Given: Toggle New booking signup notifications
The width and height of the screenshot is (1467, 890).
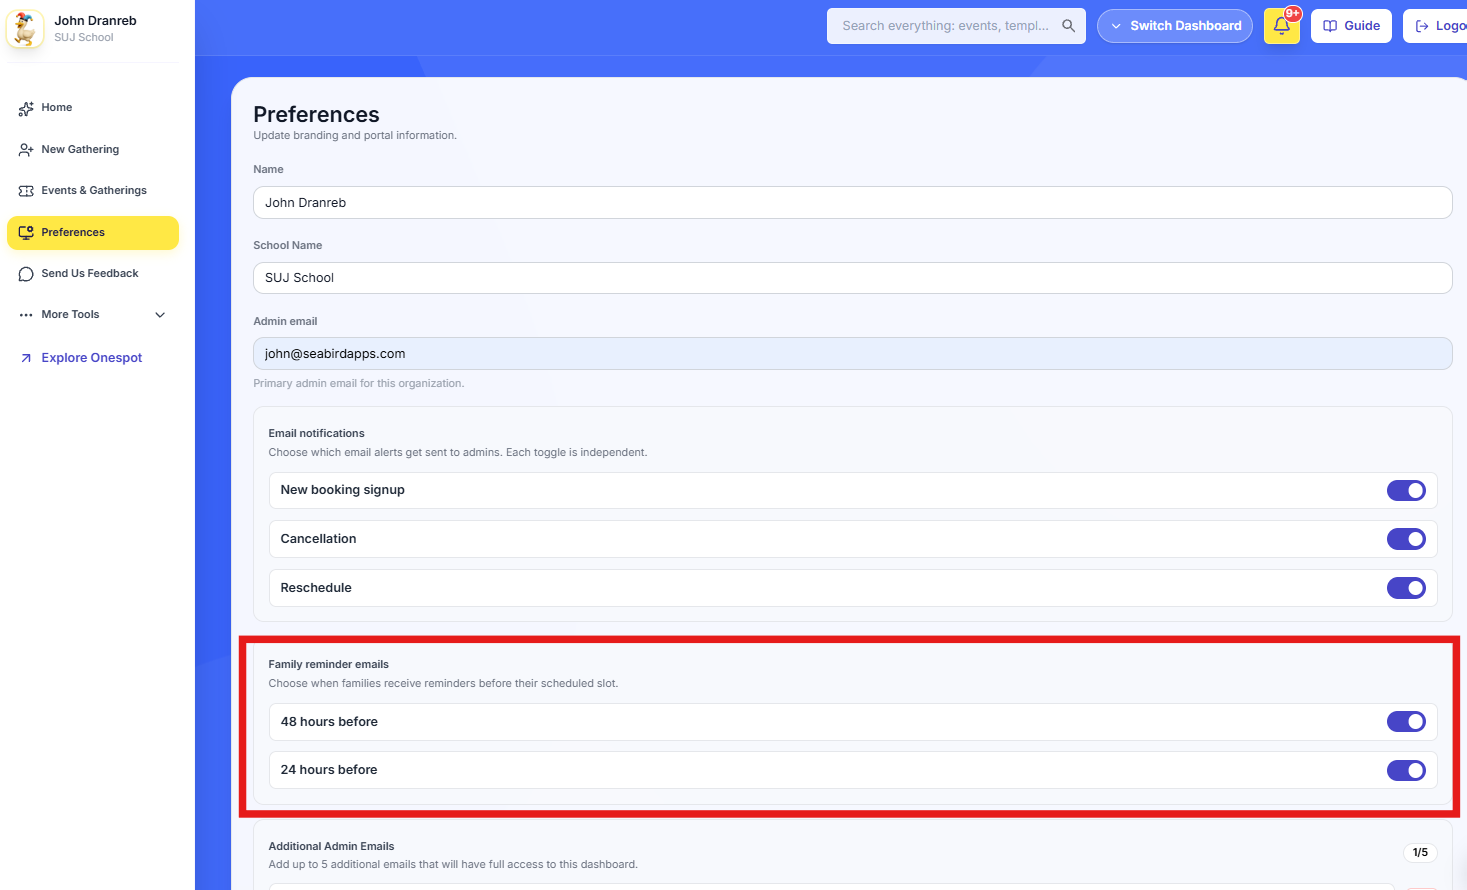Looking at the screenshot, I should (x=1406, y=490).
